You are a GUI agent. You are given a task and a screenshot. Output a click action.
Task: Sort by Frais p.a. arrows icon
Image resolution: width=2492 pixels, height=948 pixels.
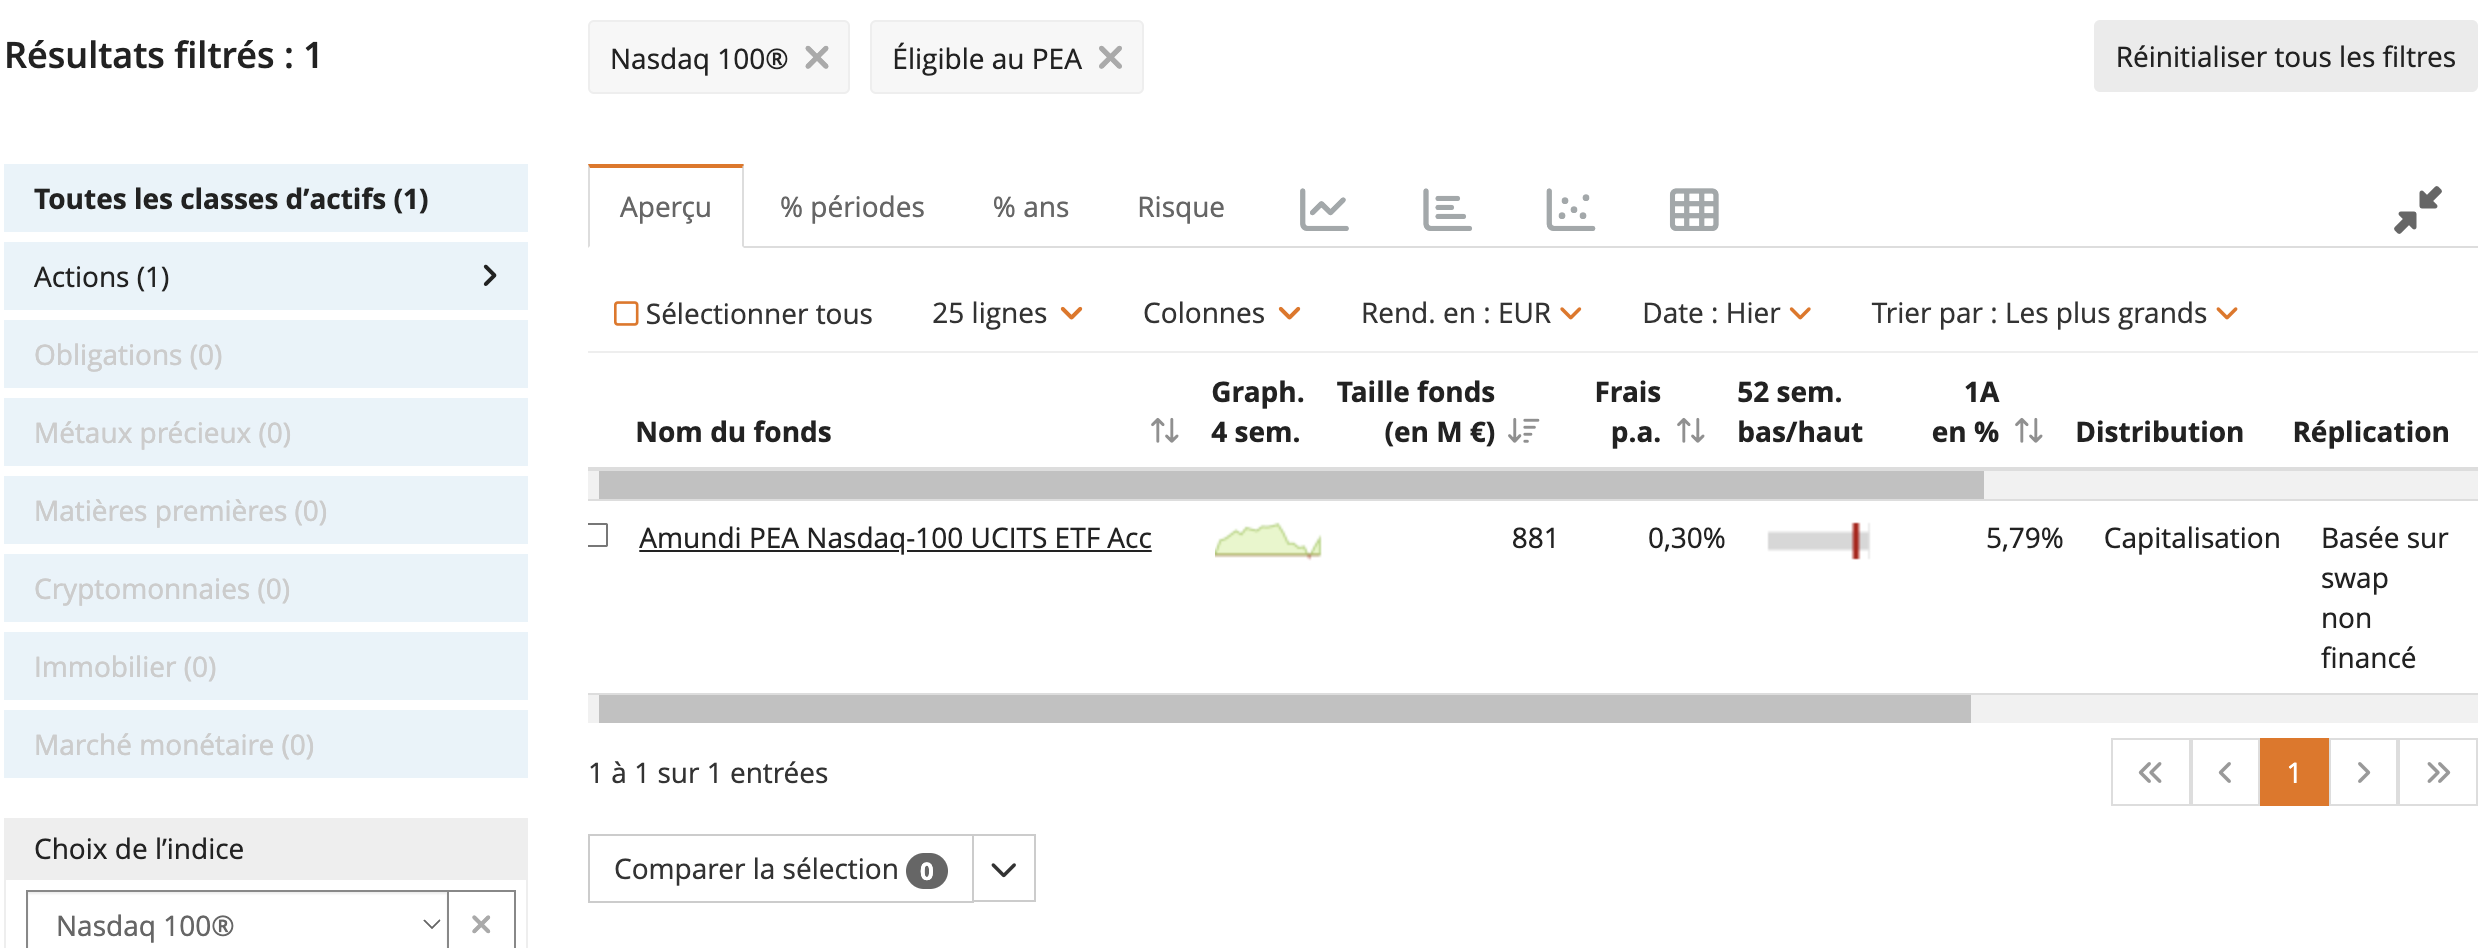click(x=1691, y=431)
